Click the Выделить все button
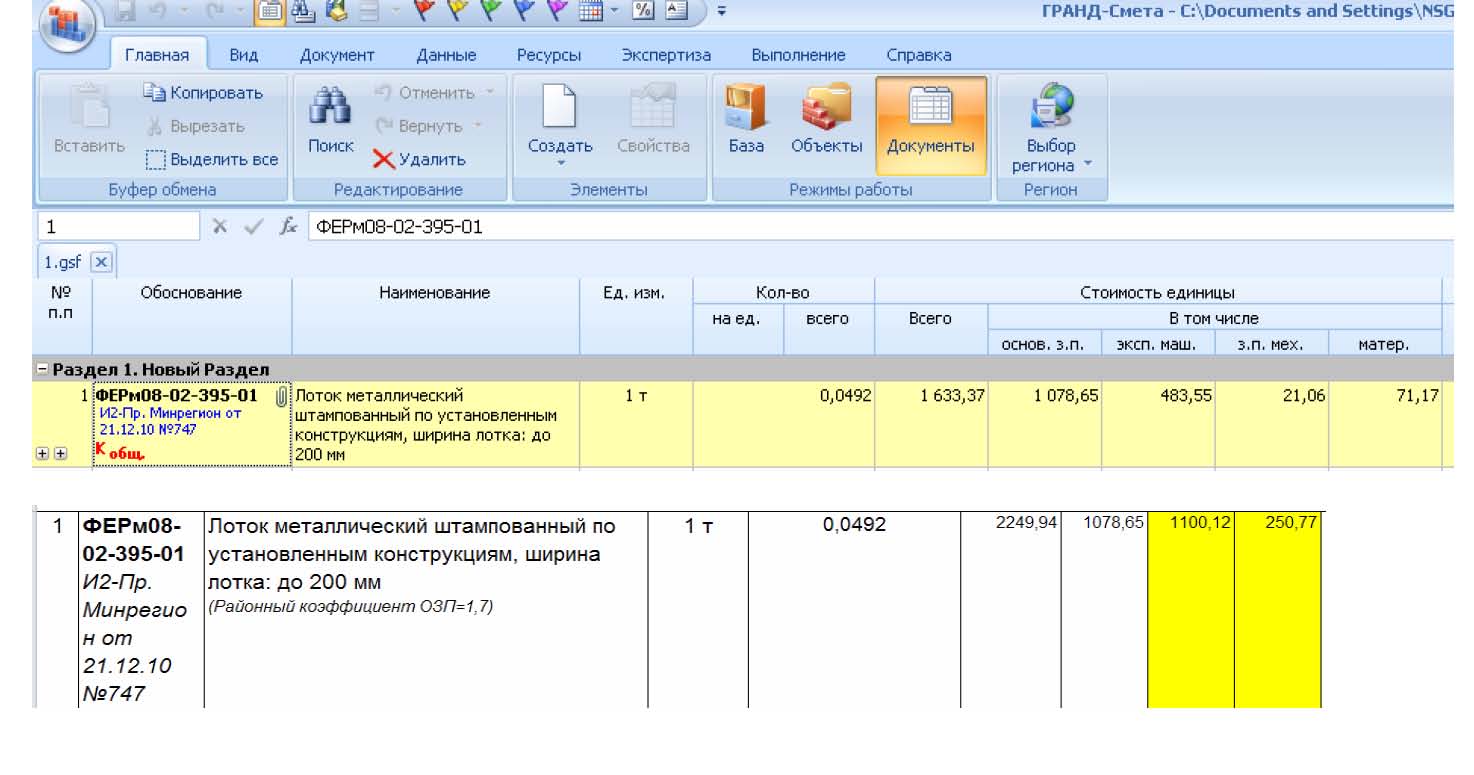 tap(211, 159)
